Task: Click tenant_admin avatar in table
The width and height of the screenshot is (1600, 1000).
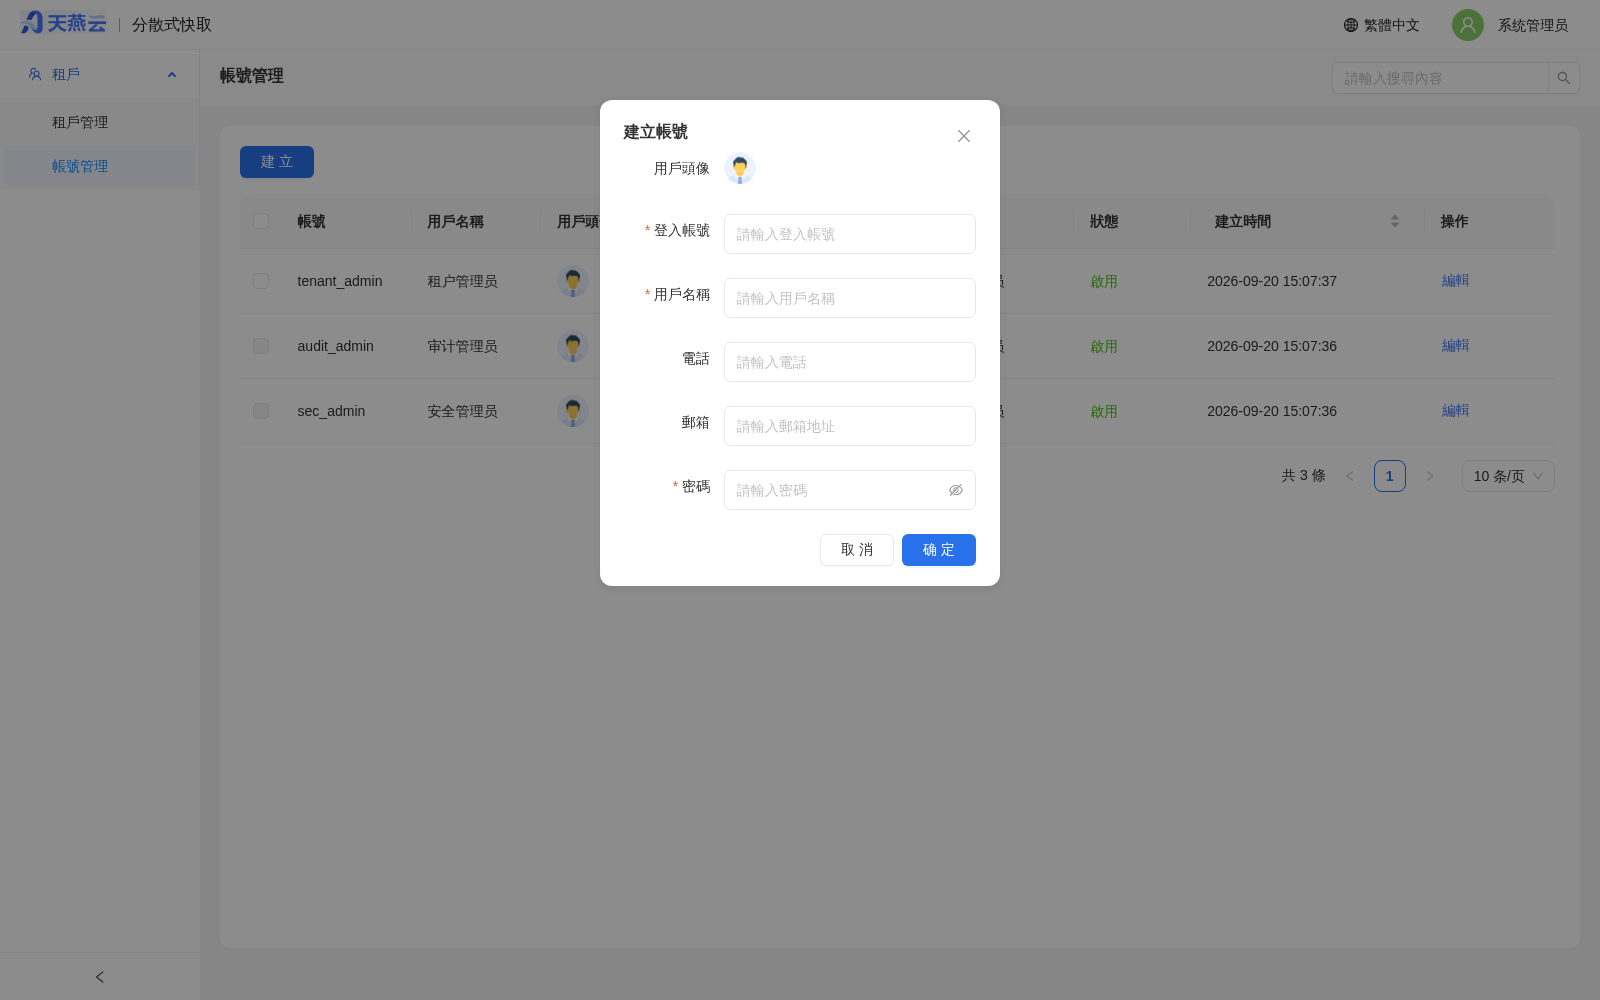Action: coord(573,282)
